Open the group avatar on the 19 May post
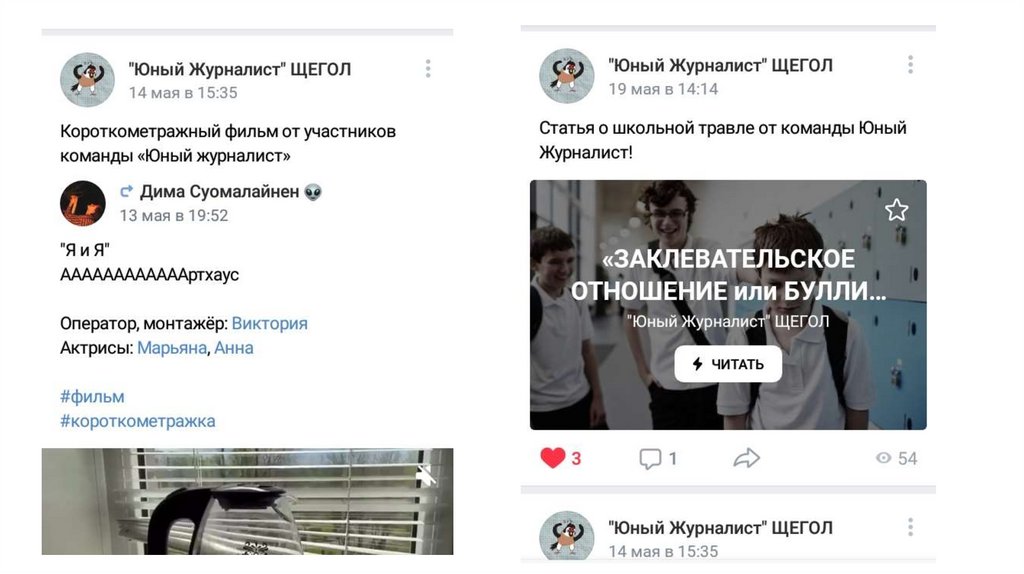Image resolution: width=1024 pixels, height=574 pixels. click(566, 76)
